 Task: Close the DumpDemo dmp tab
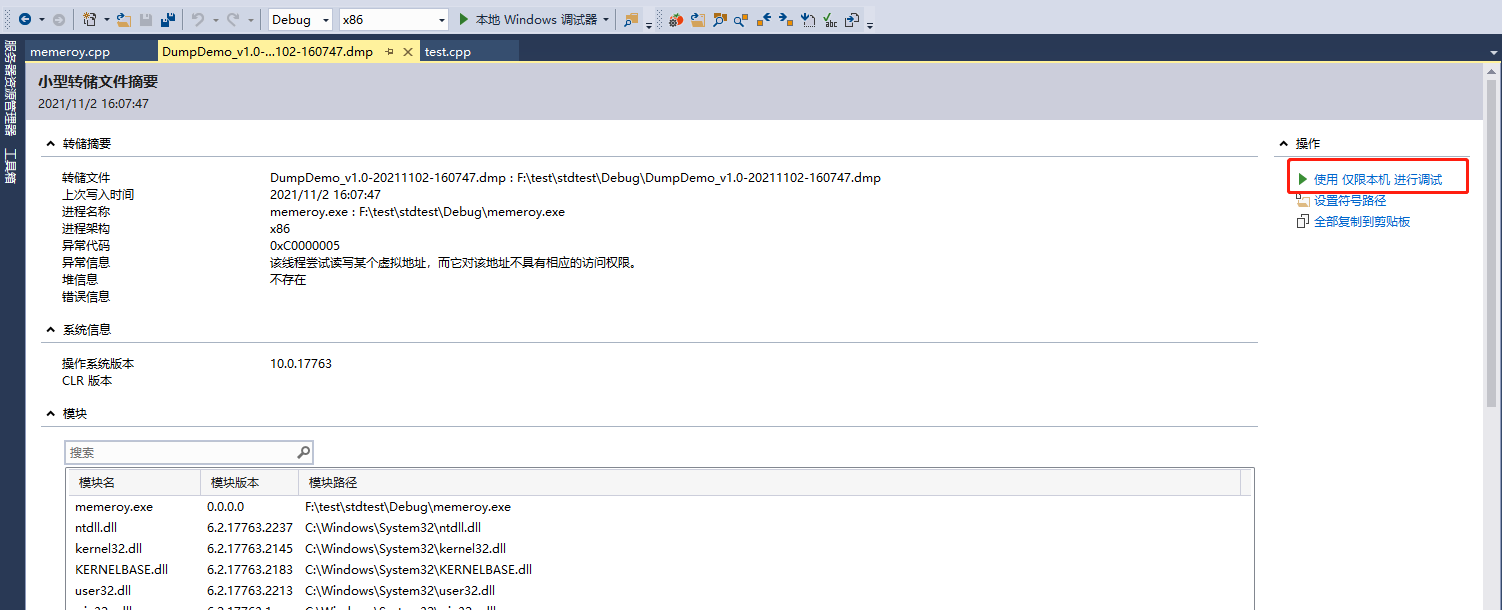[x=408, y=52]
